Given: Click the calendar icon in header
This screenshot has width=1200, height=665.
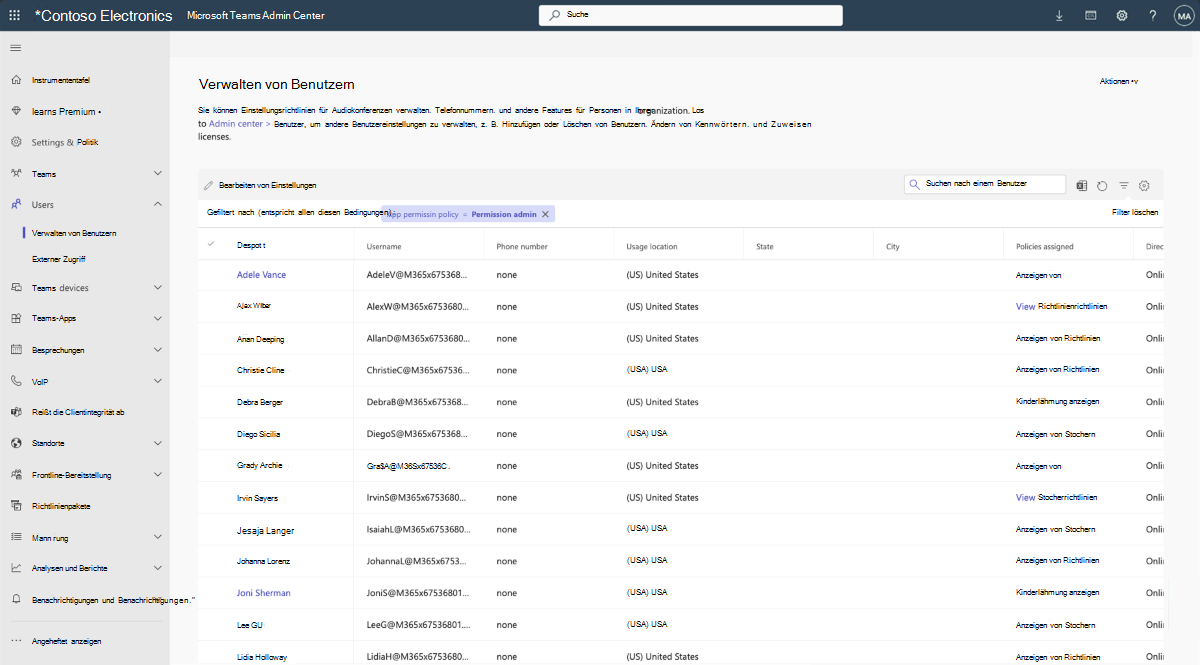Looking at the screenshot, I should 1091,15.
